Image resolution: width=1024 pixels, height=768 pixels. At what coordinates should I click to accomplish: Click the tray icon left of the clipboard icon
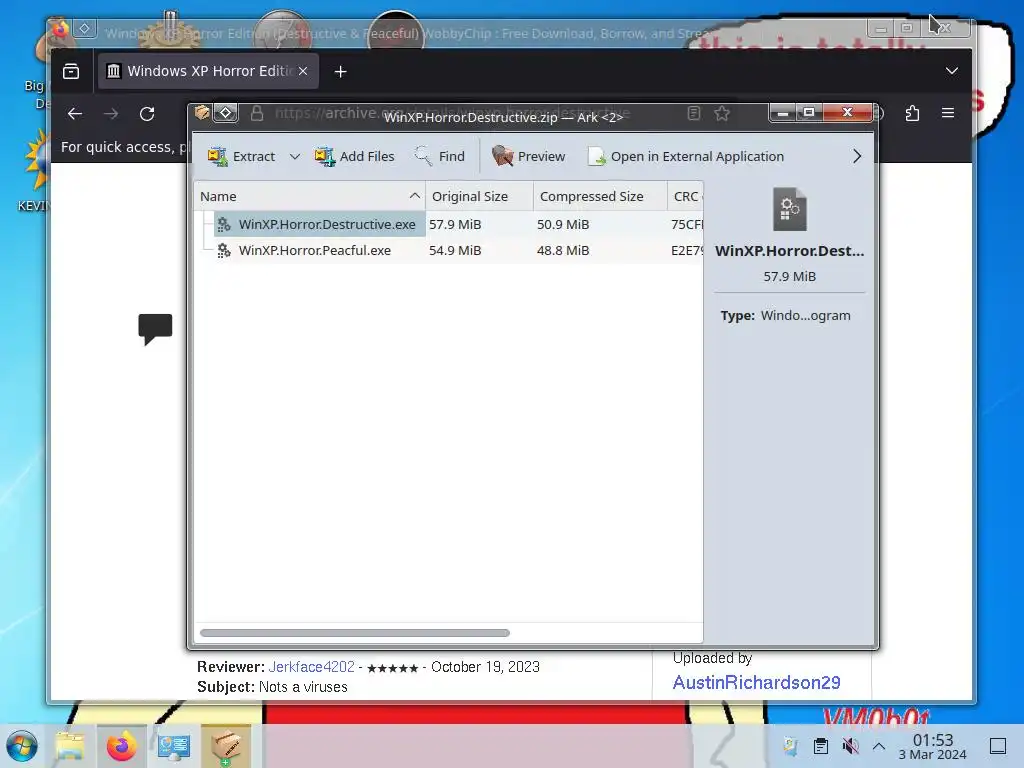pos(791,746)
